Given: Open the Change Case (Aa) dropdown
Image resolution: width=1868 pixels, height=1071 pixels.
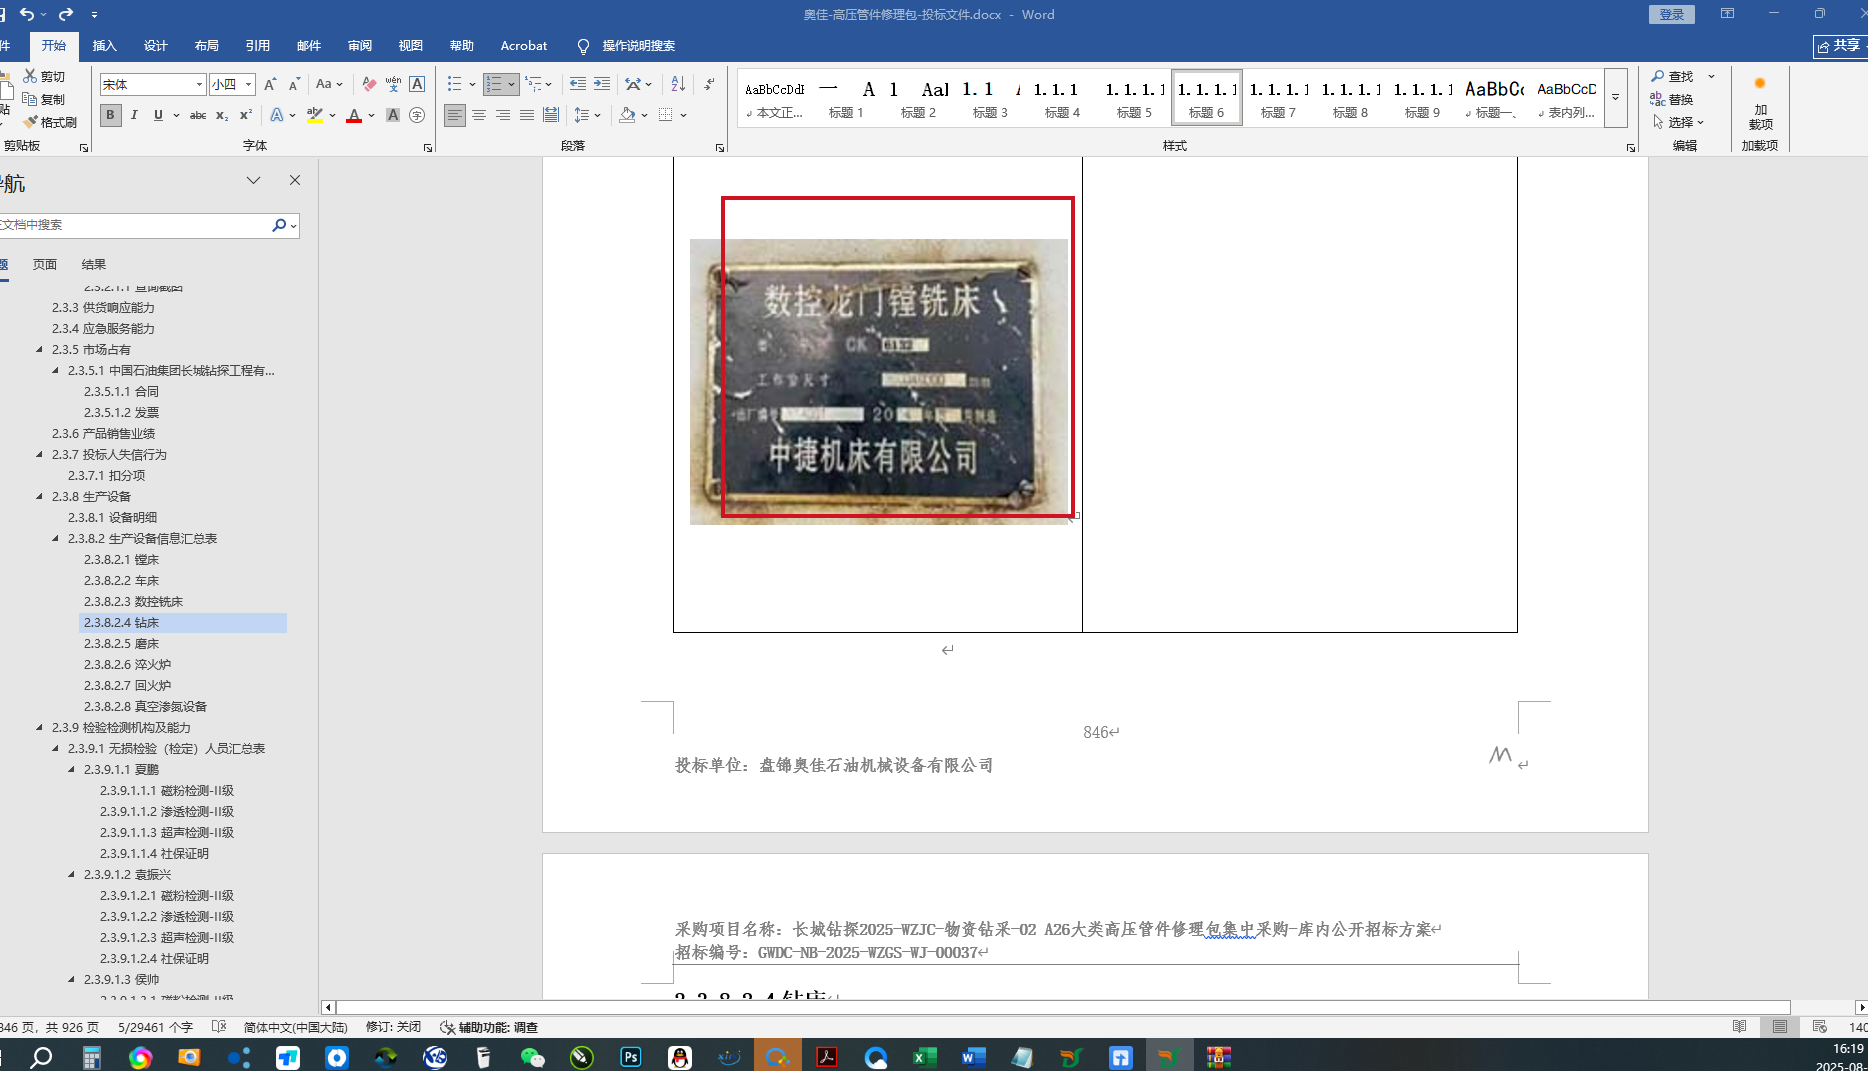Looking at the screenshot, I should pos(329,84).
